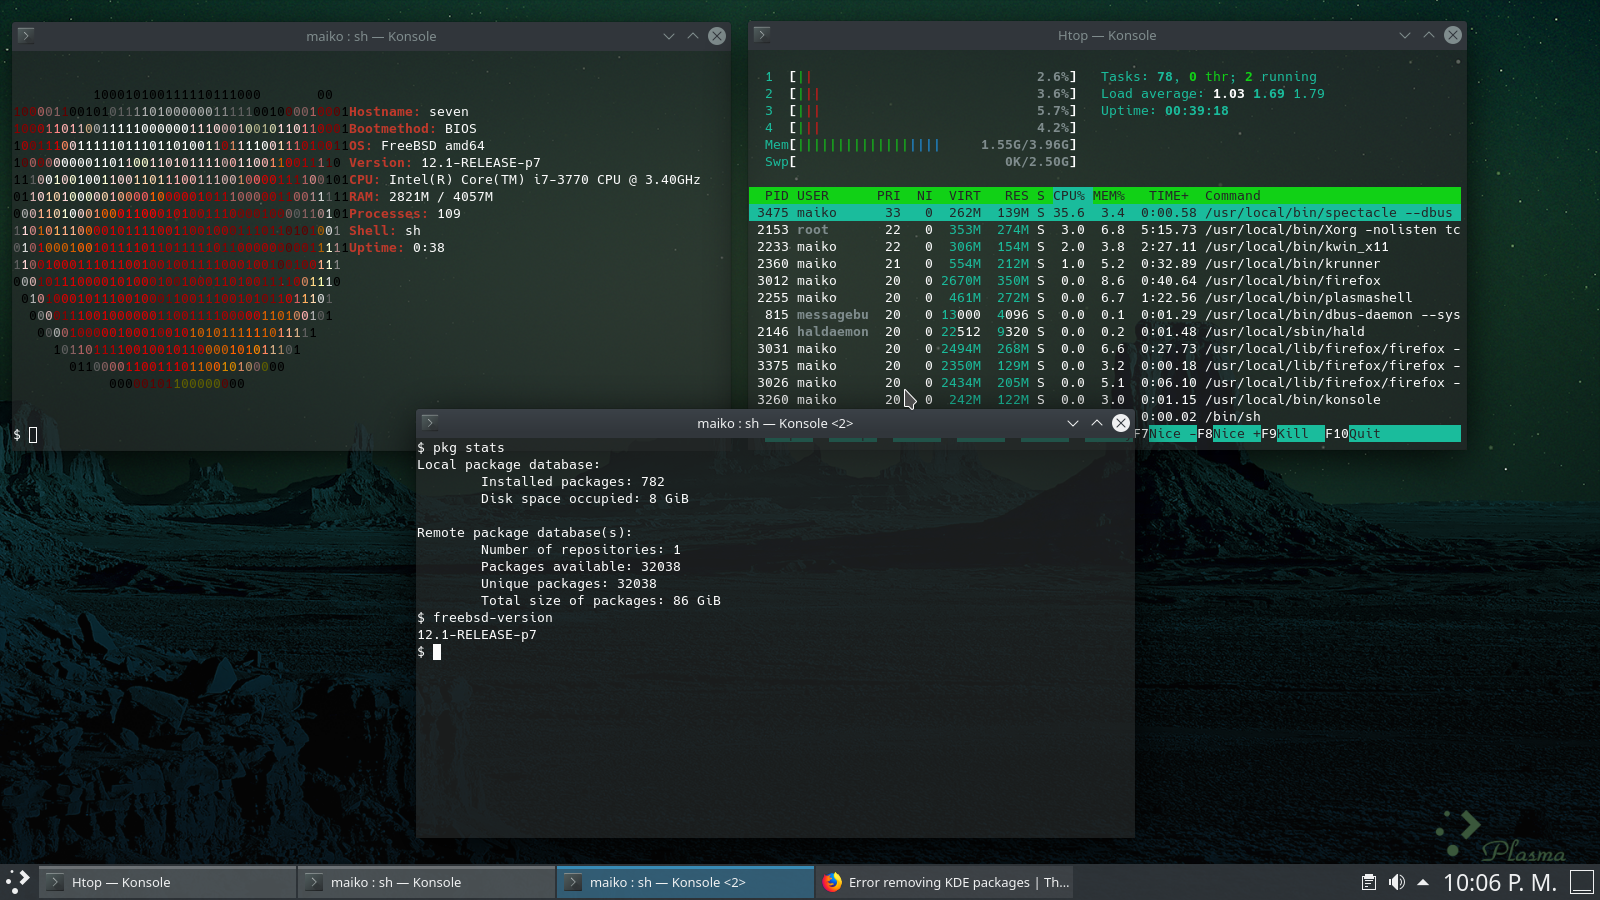This screenshot has width=1600, height=900.
Task: Close the Konsole <2> window
Action: (x=1121, y=423)
